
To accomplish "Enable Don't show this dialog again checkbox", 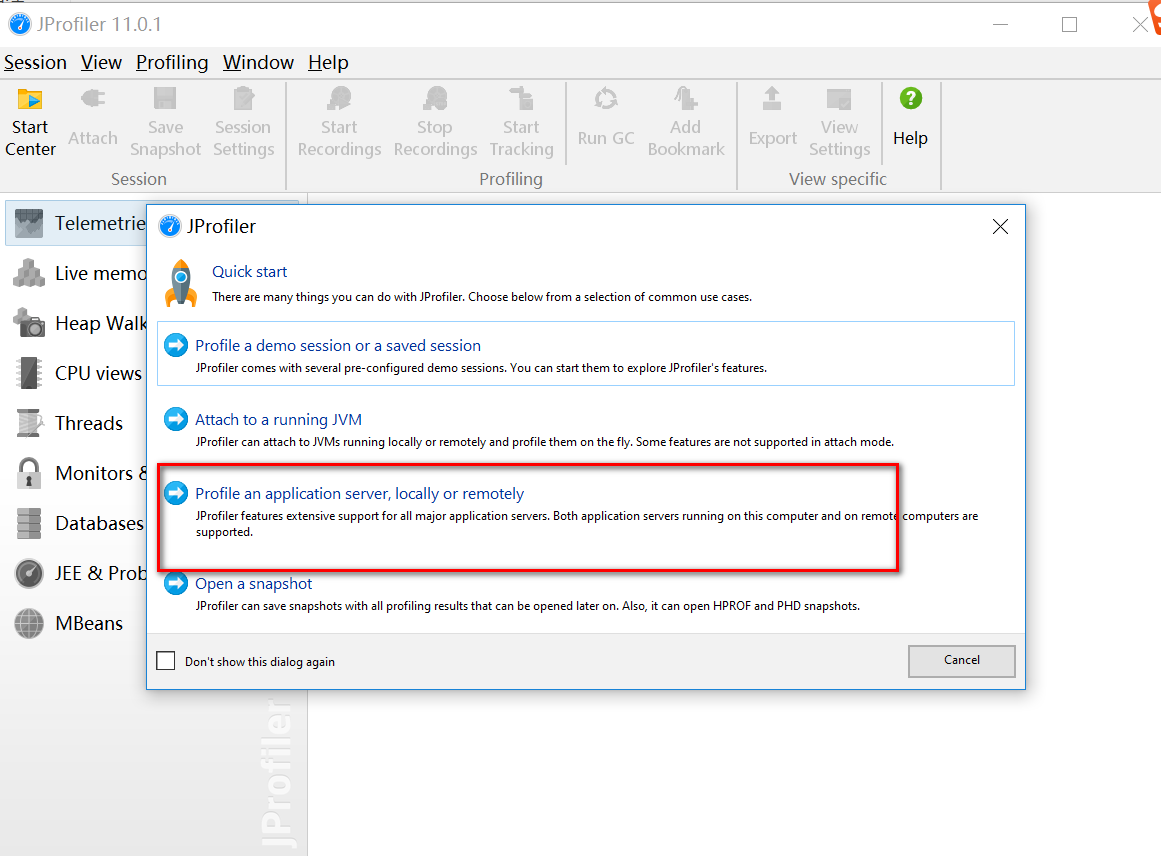I will (x=166, y=661).
